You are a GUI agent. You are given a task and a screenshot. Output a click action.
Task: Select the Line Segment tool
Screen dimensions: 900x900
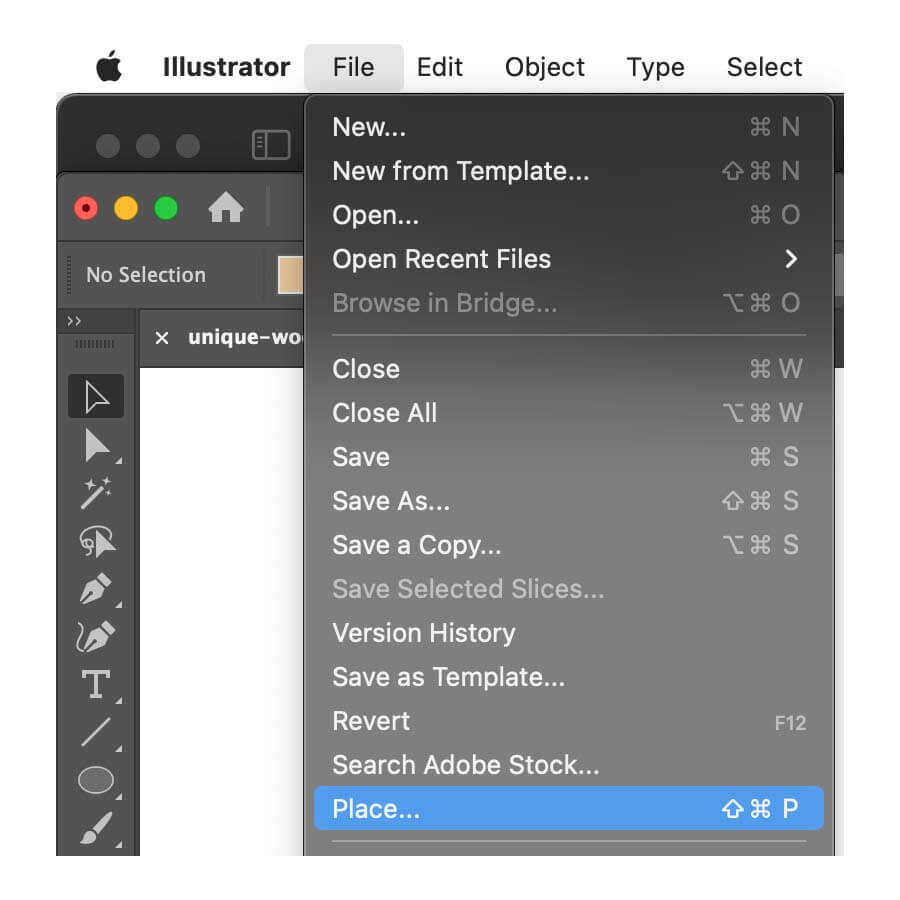(96, 732)
